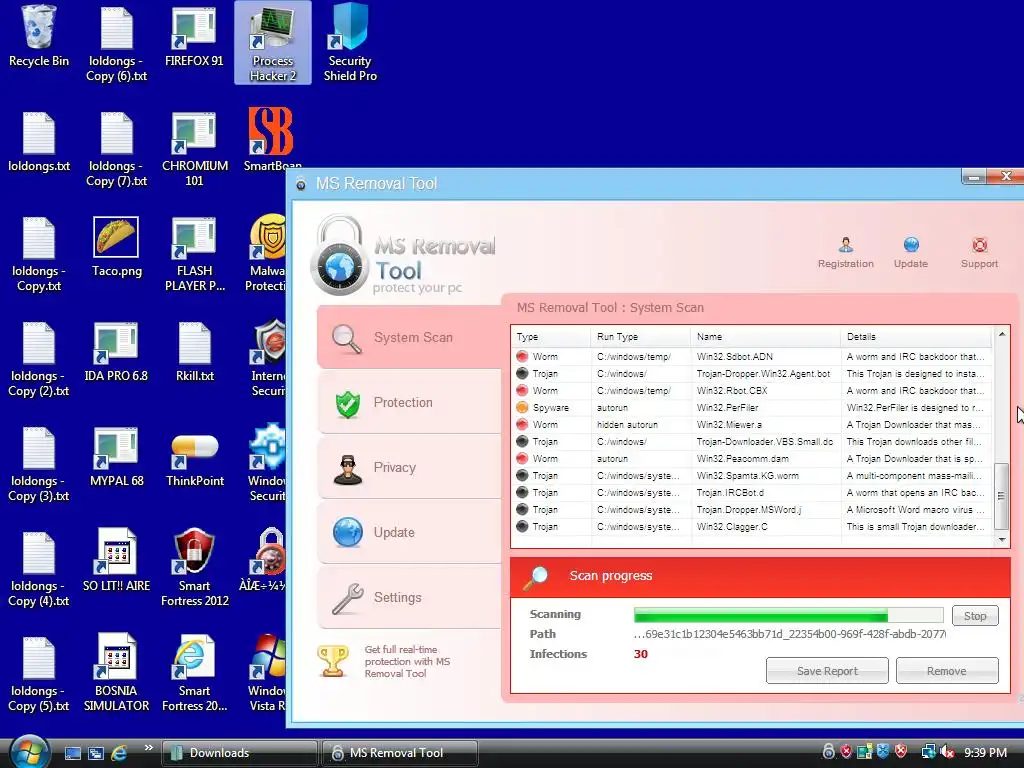
Task: Click the muted volume tray icon
Action: tap(947, 752)
